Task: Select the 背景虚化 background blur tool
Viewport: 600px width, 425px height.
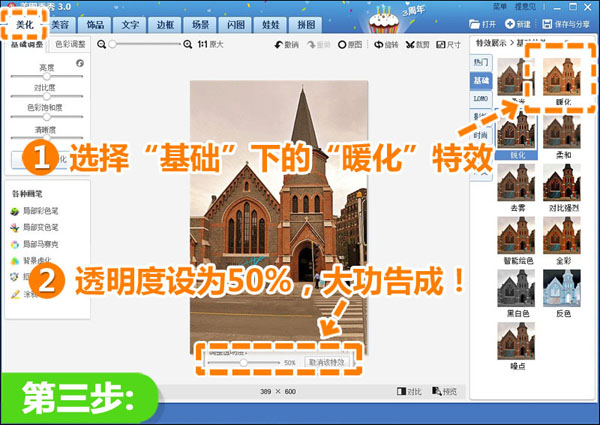Action: [x=31, y=261]
